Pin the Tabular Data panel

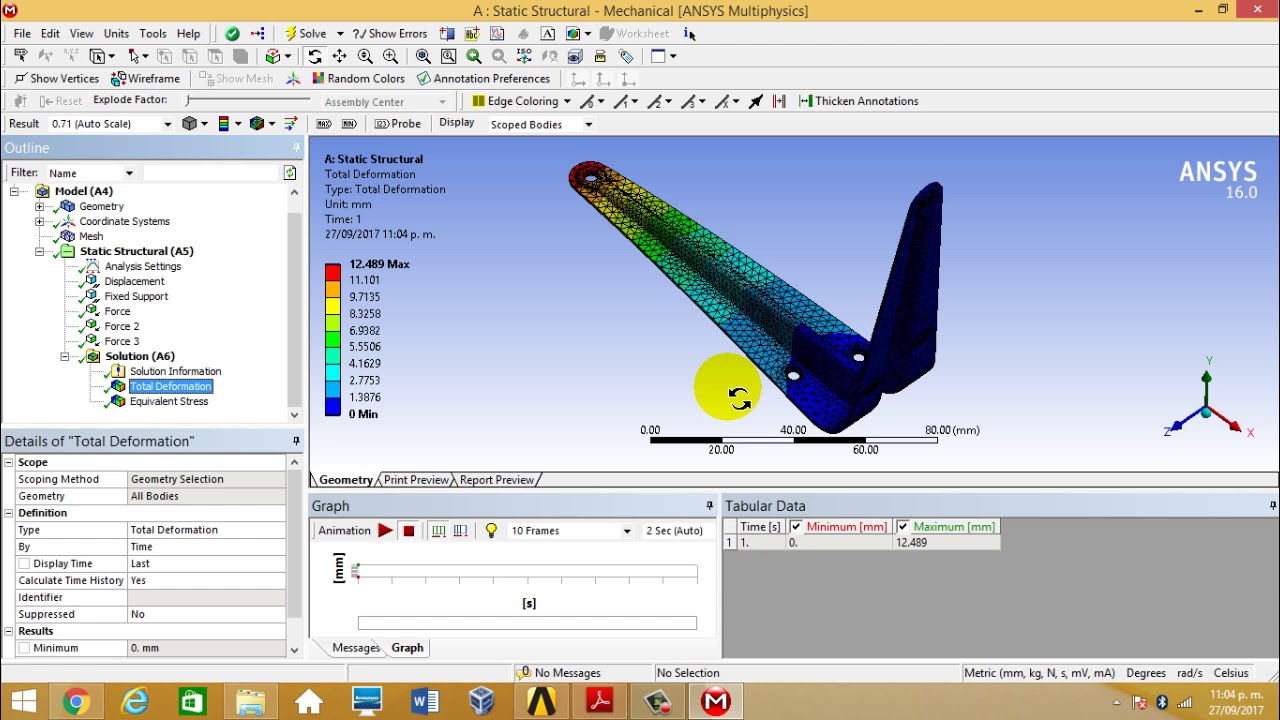pos(1273,506)
